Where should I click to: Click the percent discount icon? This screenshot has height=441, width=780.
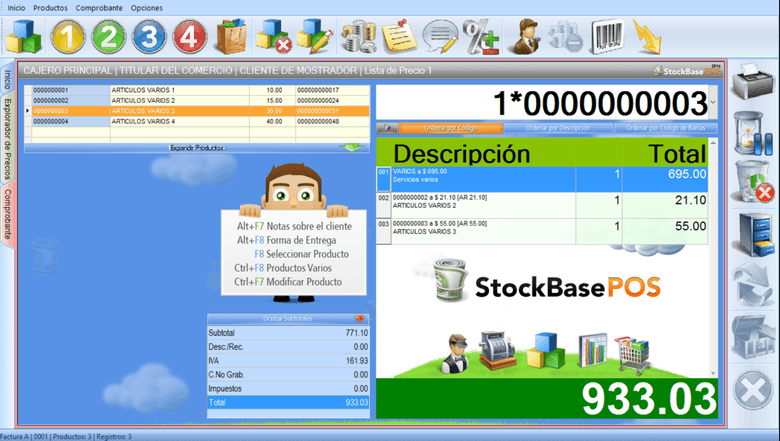[481, 36]
